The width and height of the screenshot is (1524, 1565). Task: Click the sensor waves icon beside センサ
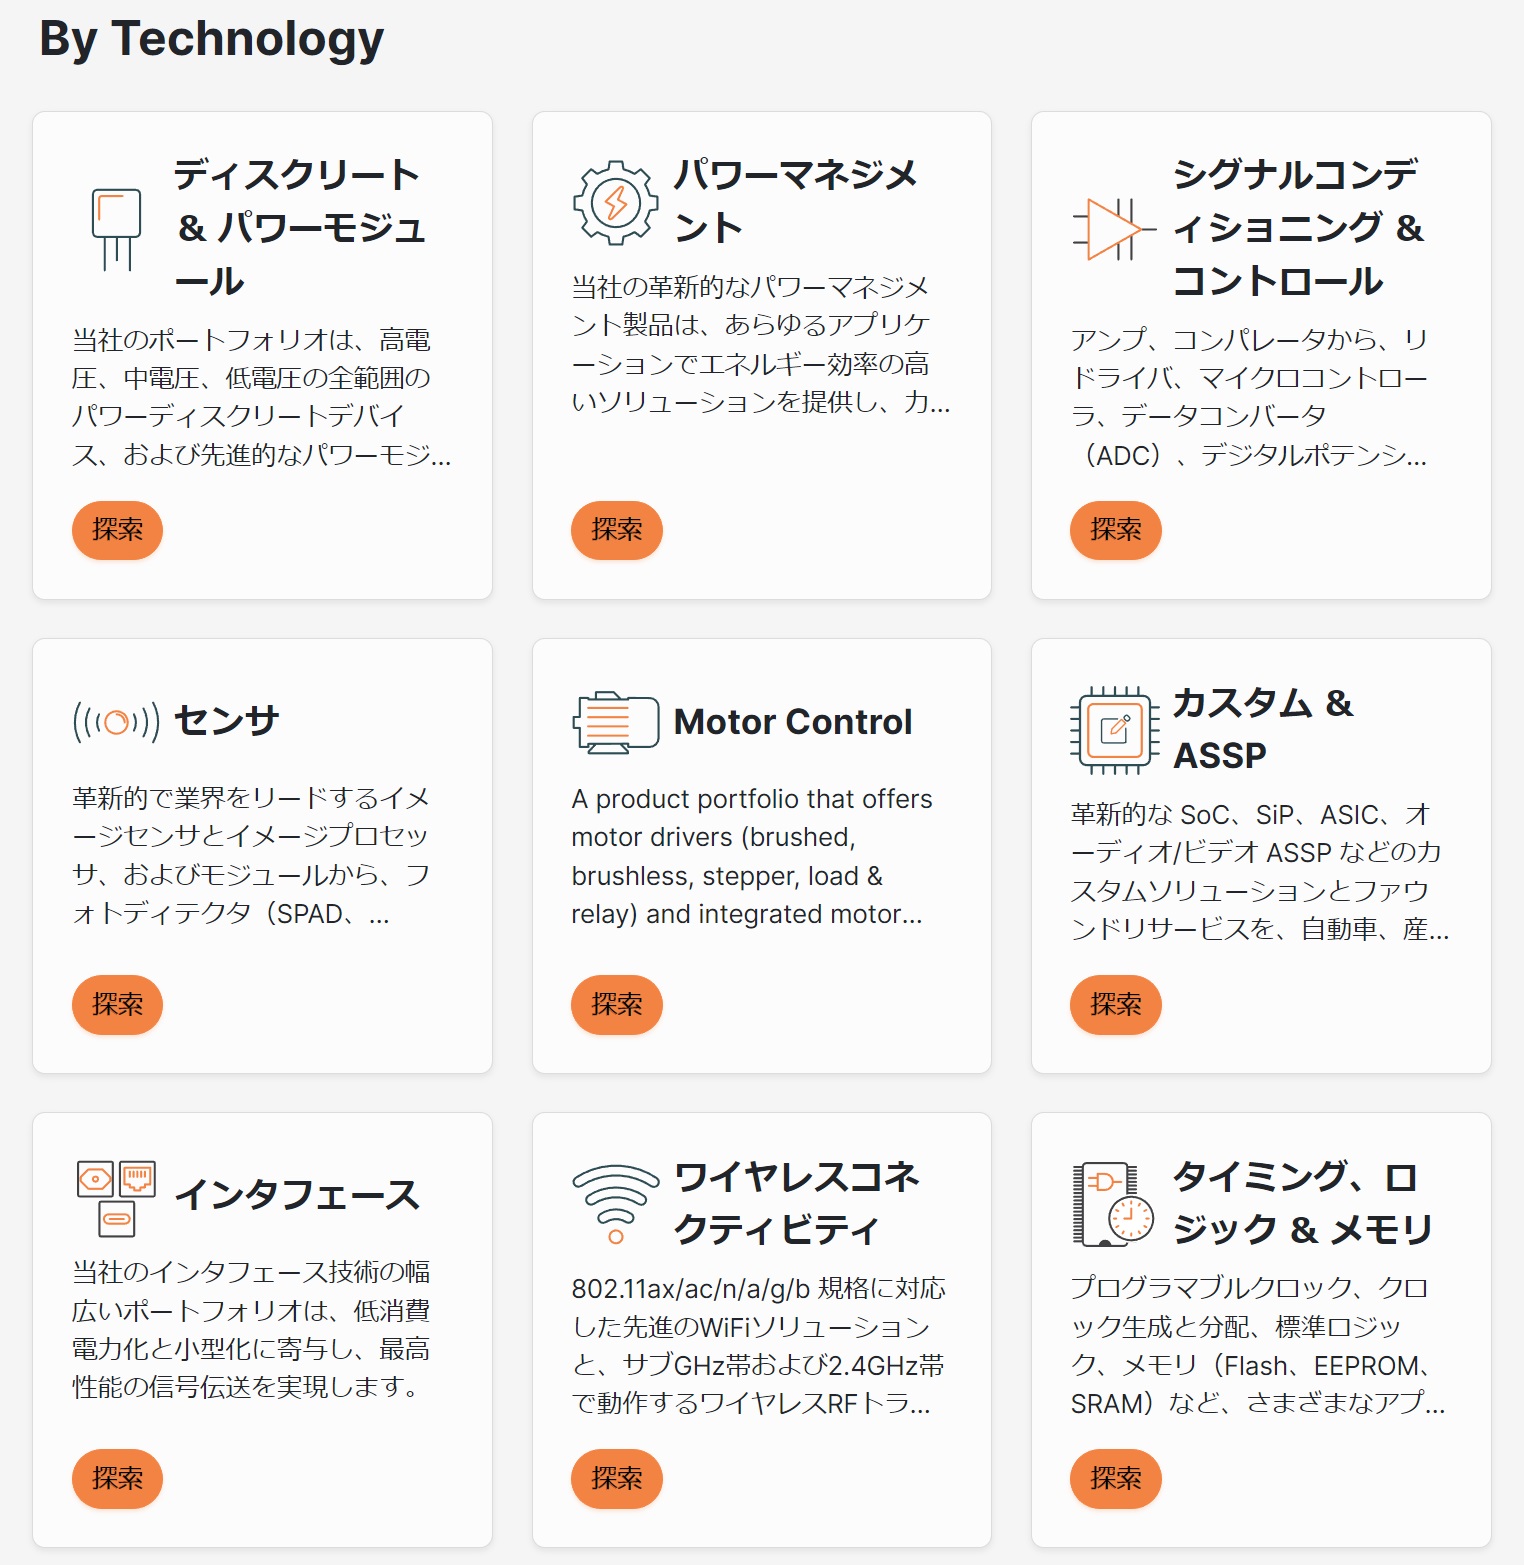116,721
